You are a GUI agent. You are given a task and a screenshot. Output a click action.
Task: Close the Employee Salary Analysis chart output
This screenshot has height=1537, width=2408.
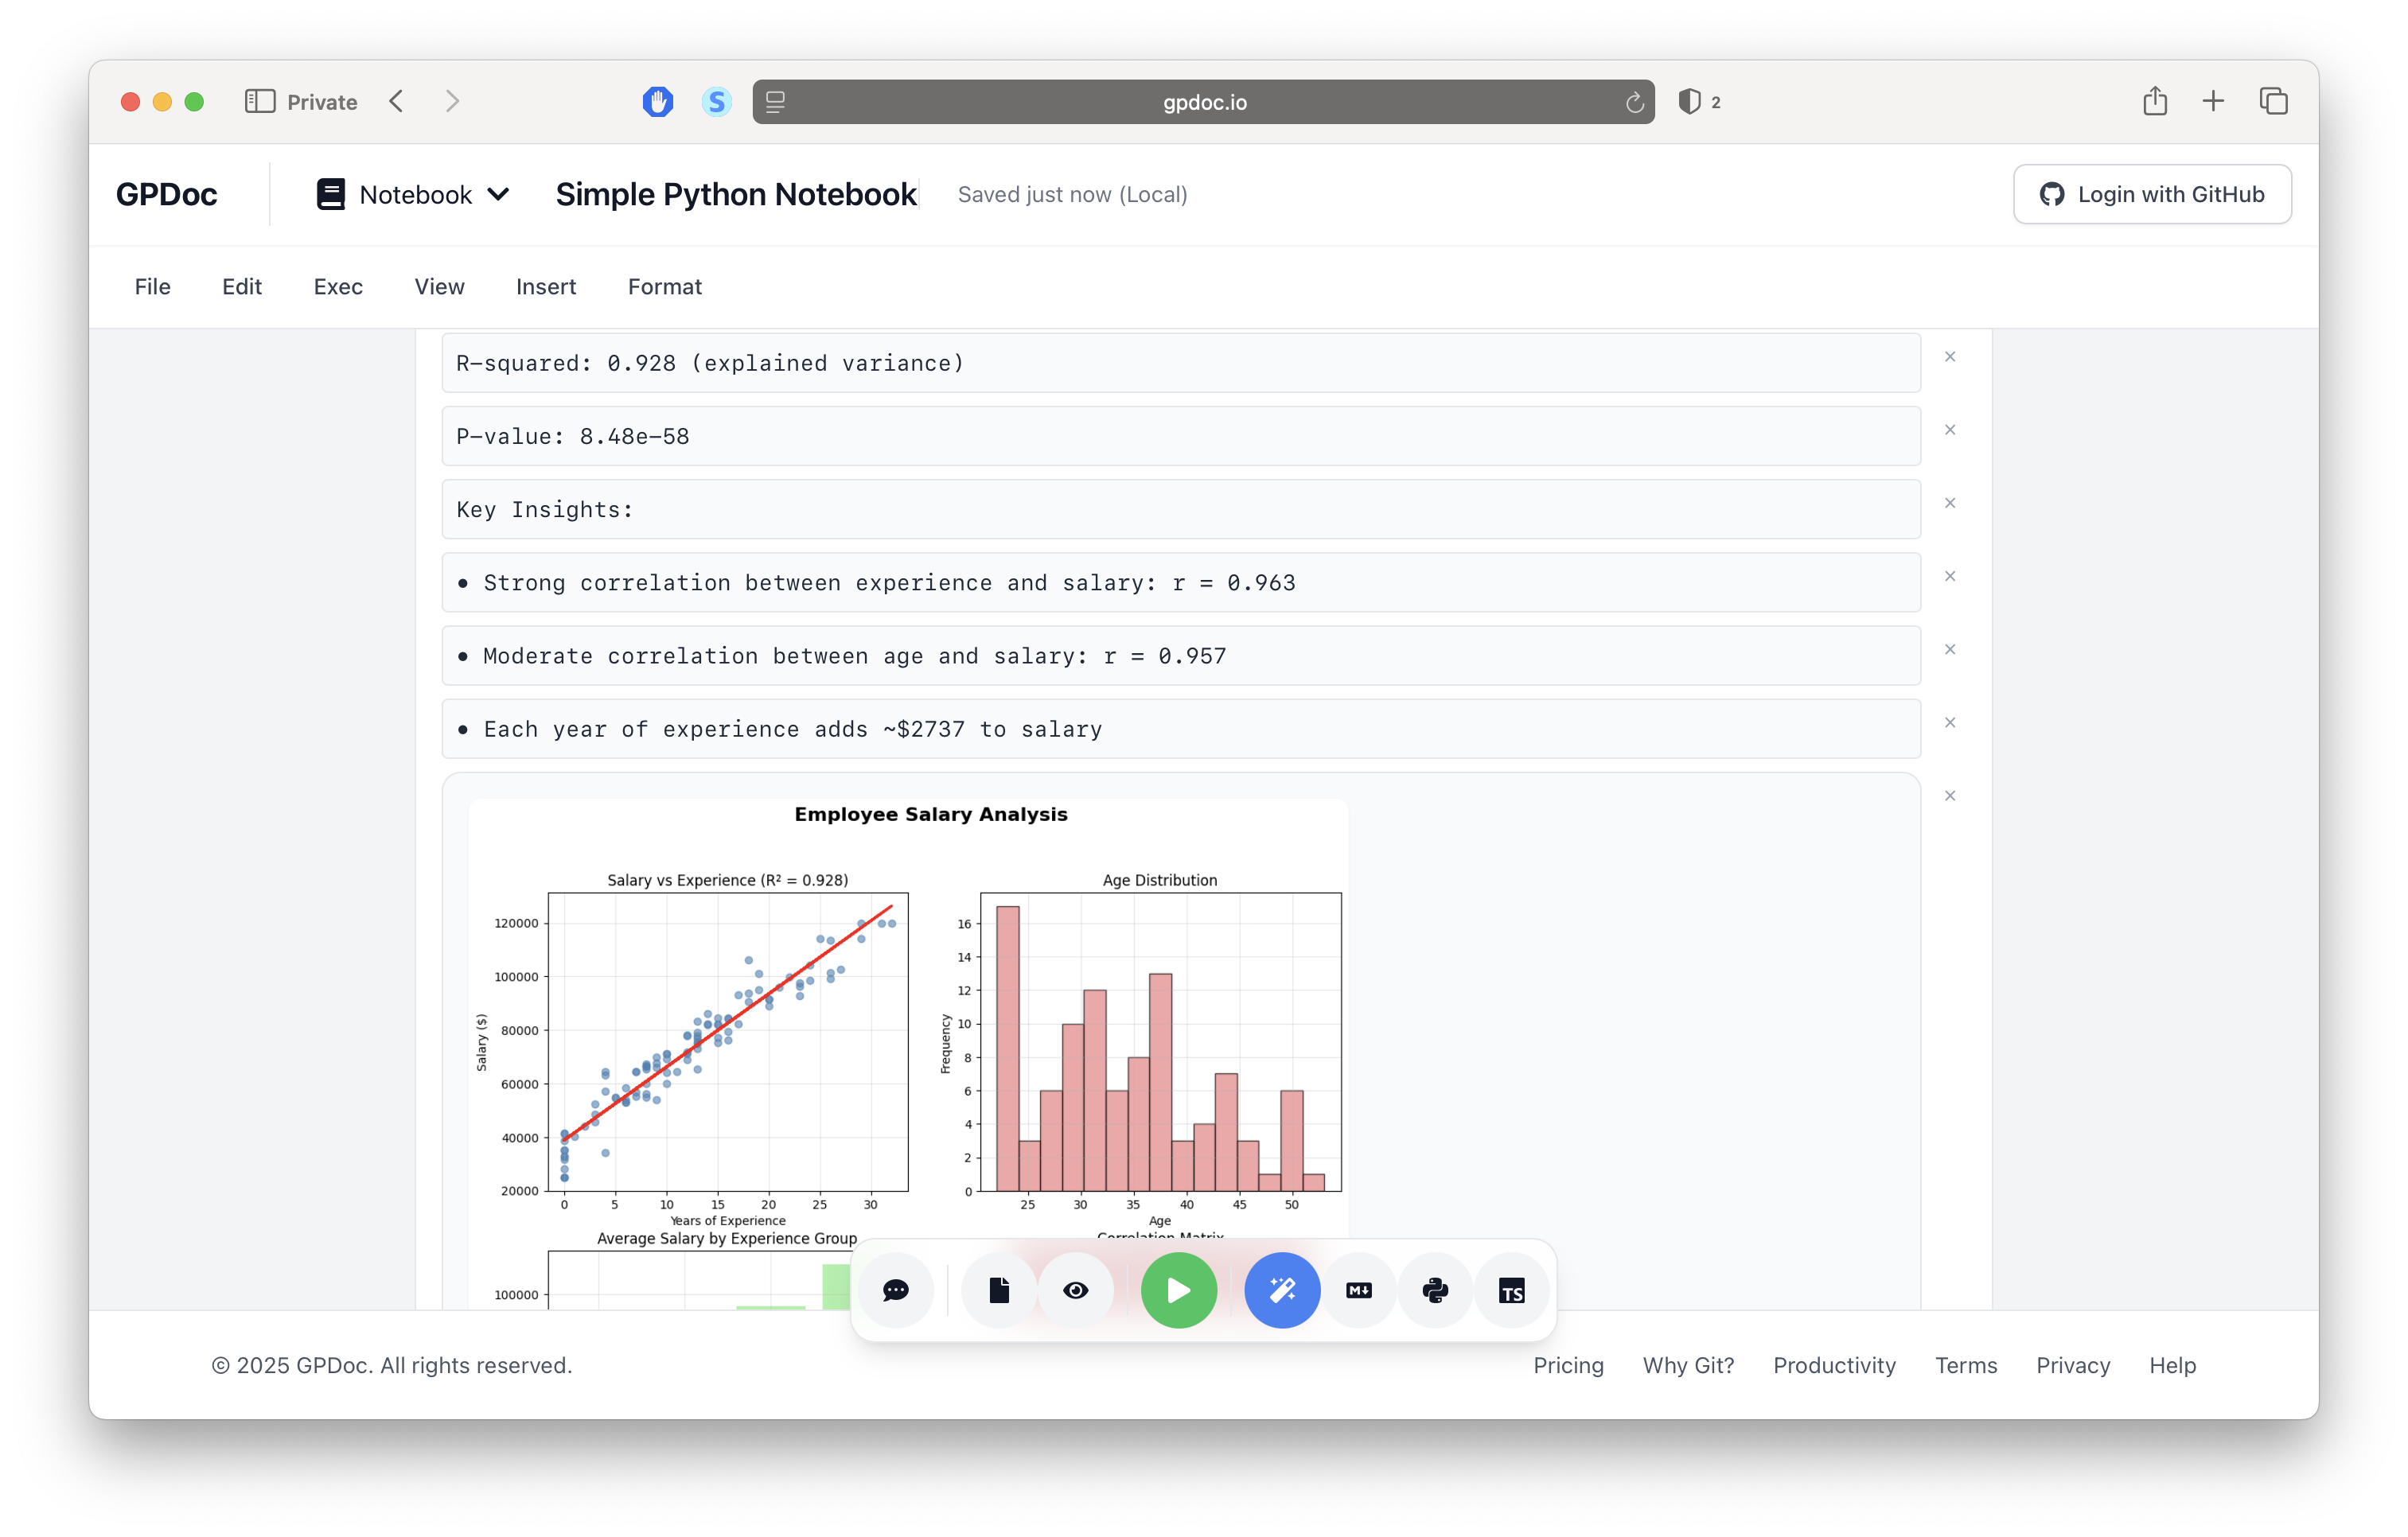[1949, 796]
